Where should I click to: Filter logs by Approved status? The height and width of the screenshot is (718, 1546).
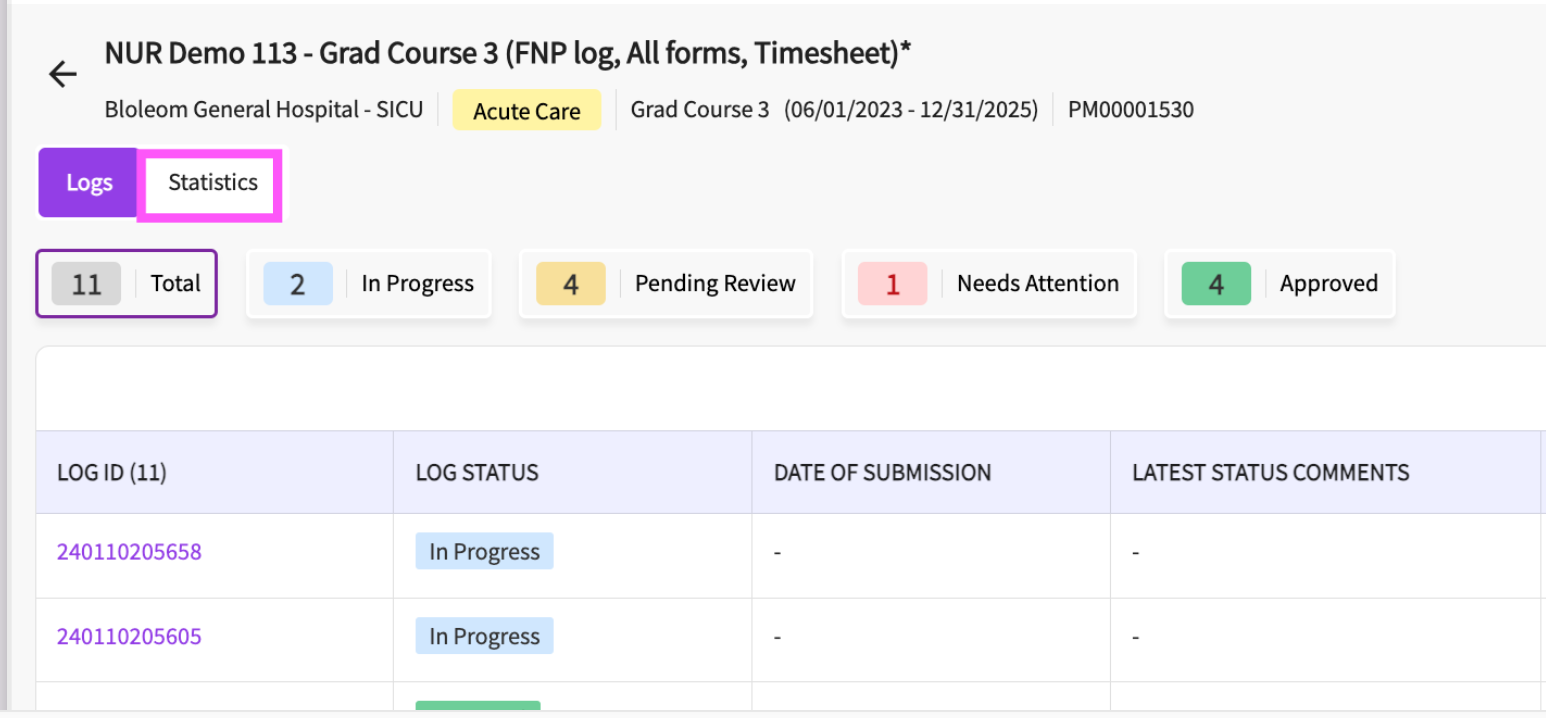click(1279, 284)
